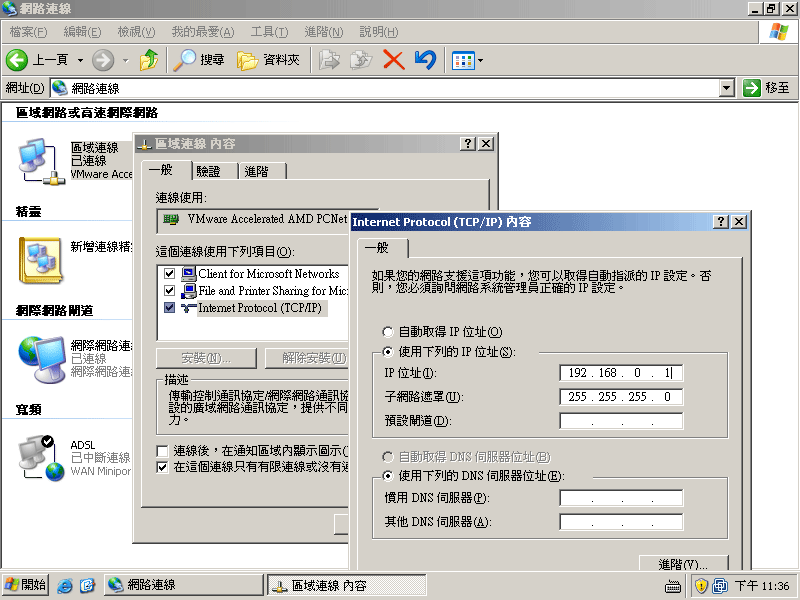Click the 下午 11:36 system clock
The height and width of the screenshot is (600, 800).
pos(762,586)
